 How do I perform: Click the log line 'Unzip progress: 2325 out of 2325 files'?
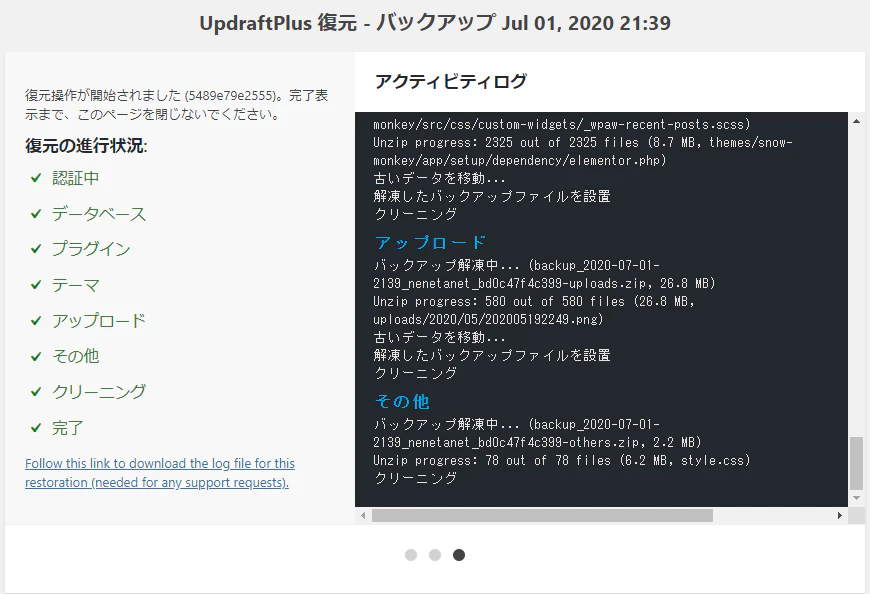tap(583, 143)
